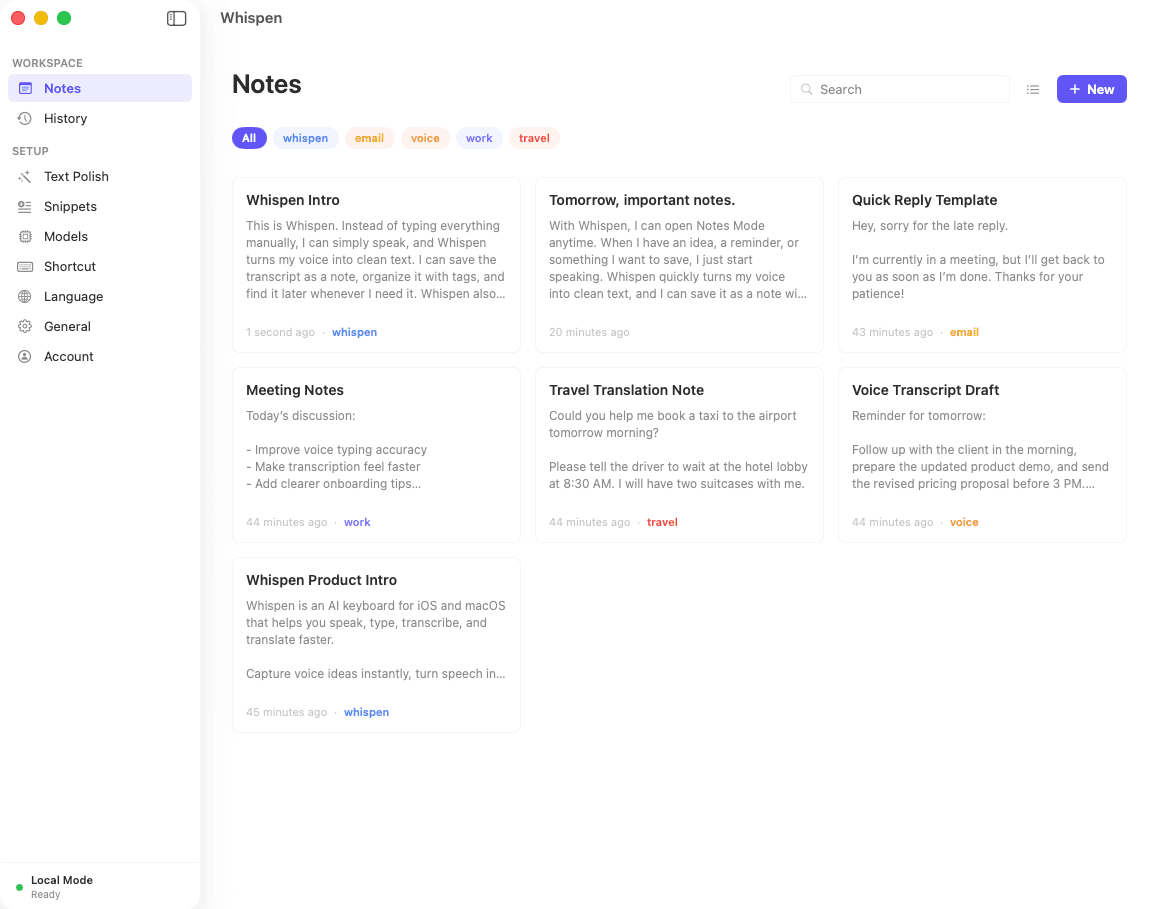The width and height of the screenshot is (1151, 909).
Task: Click the Text Polish wand icon
Action: pyautogui.click(x=25, y=176)
